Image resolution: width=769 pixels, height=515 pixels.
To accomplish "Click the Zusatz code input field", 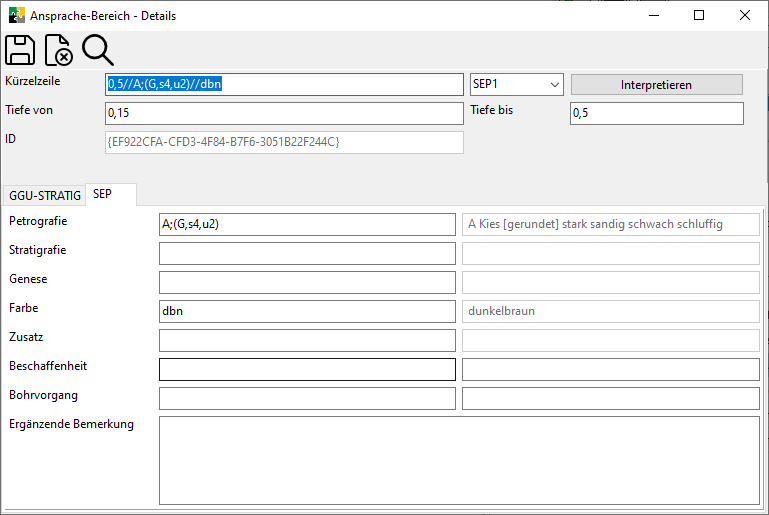I will pos(306,340).
